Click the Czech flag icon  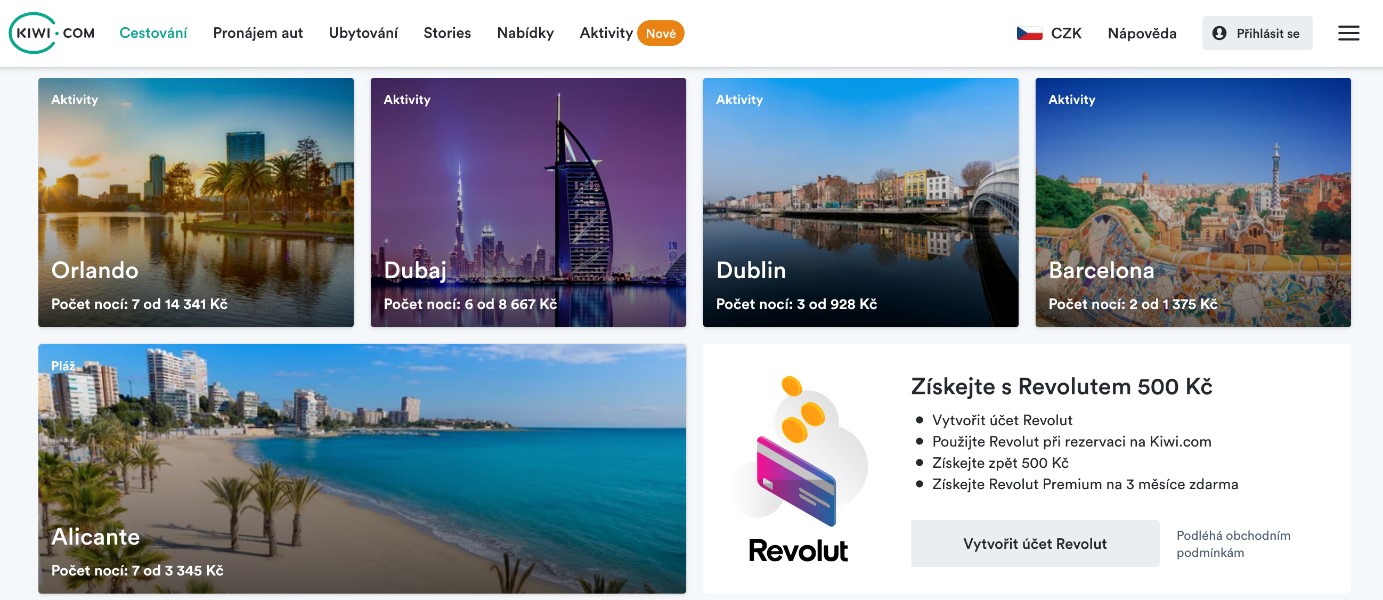point(1029,33)
